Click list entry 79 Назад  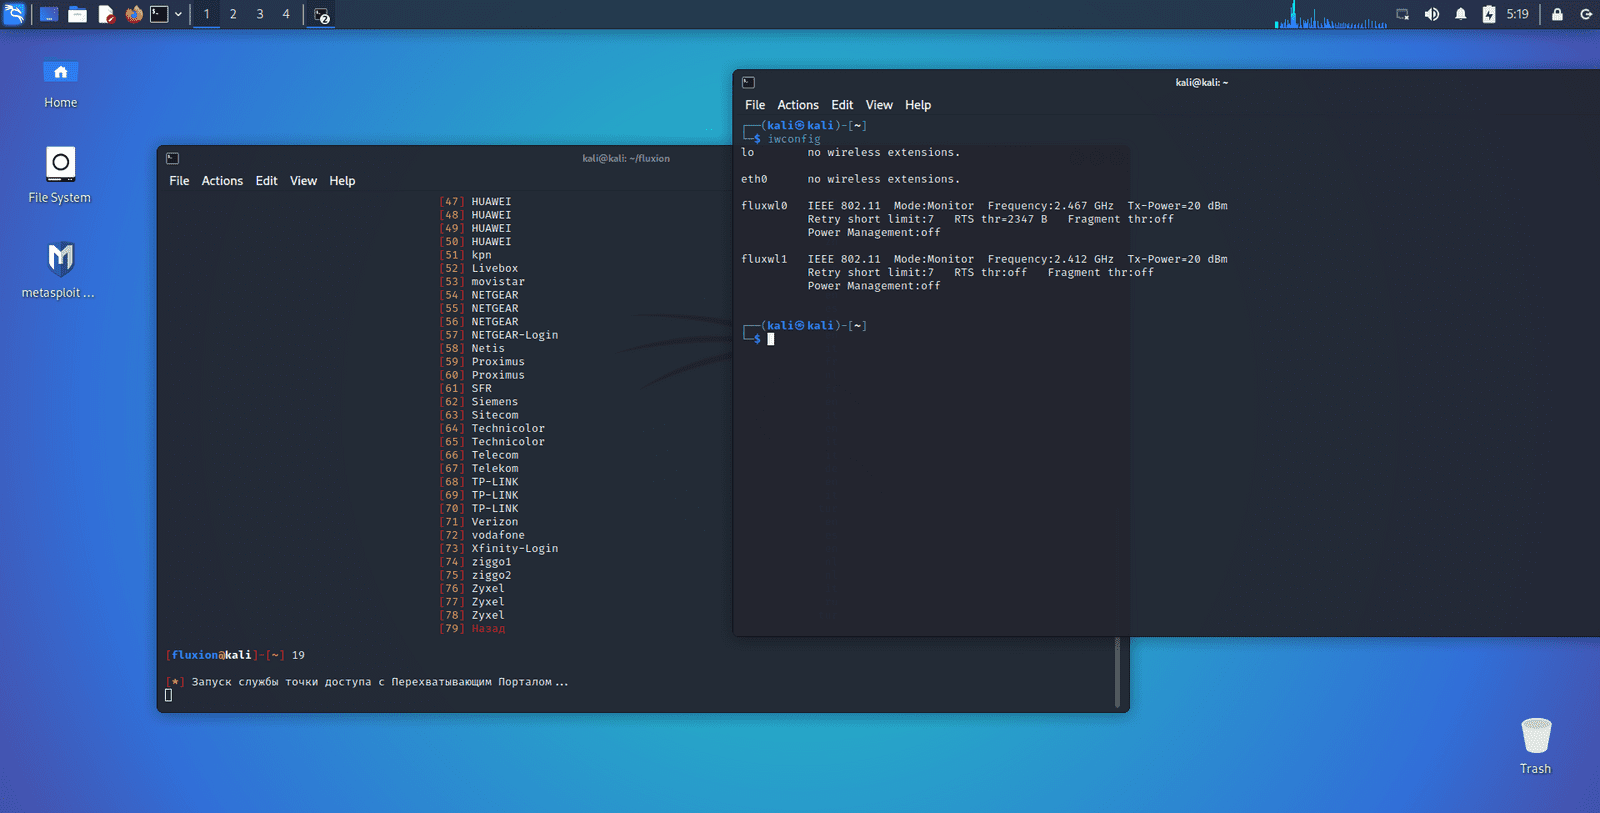(472, 628)
